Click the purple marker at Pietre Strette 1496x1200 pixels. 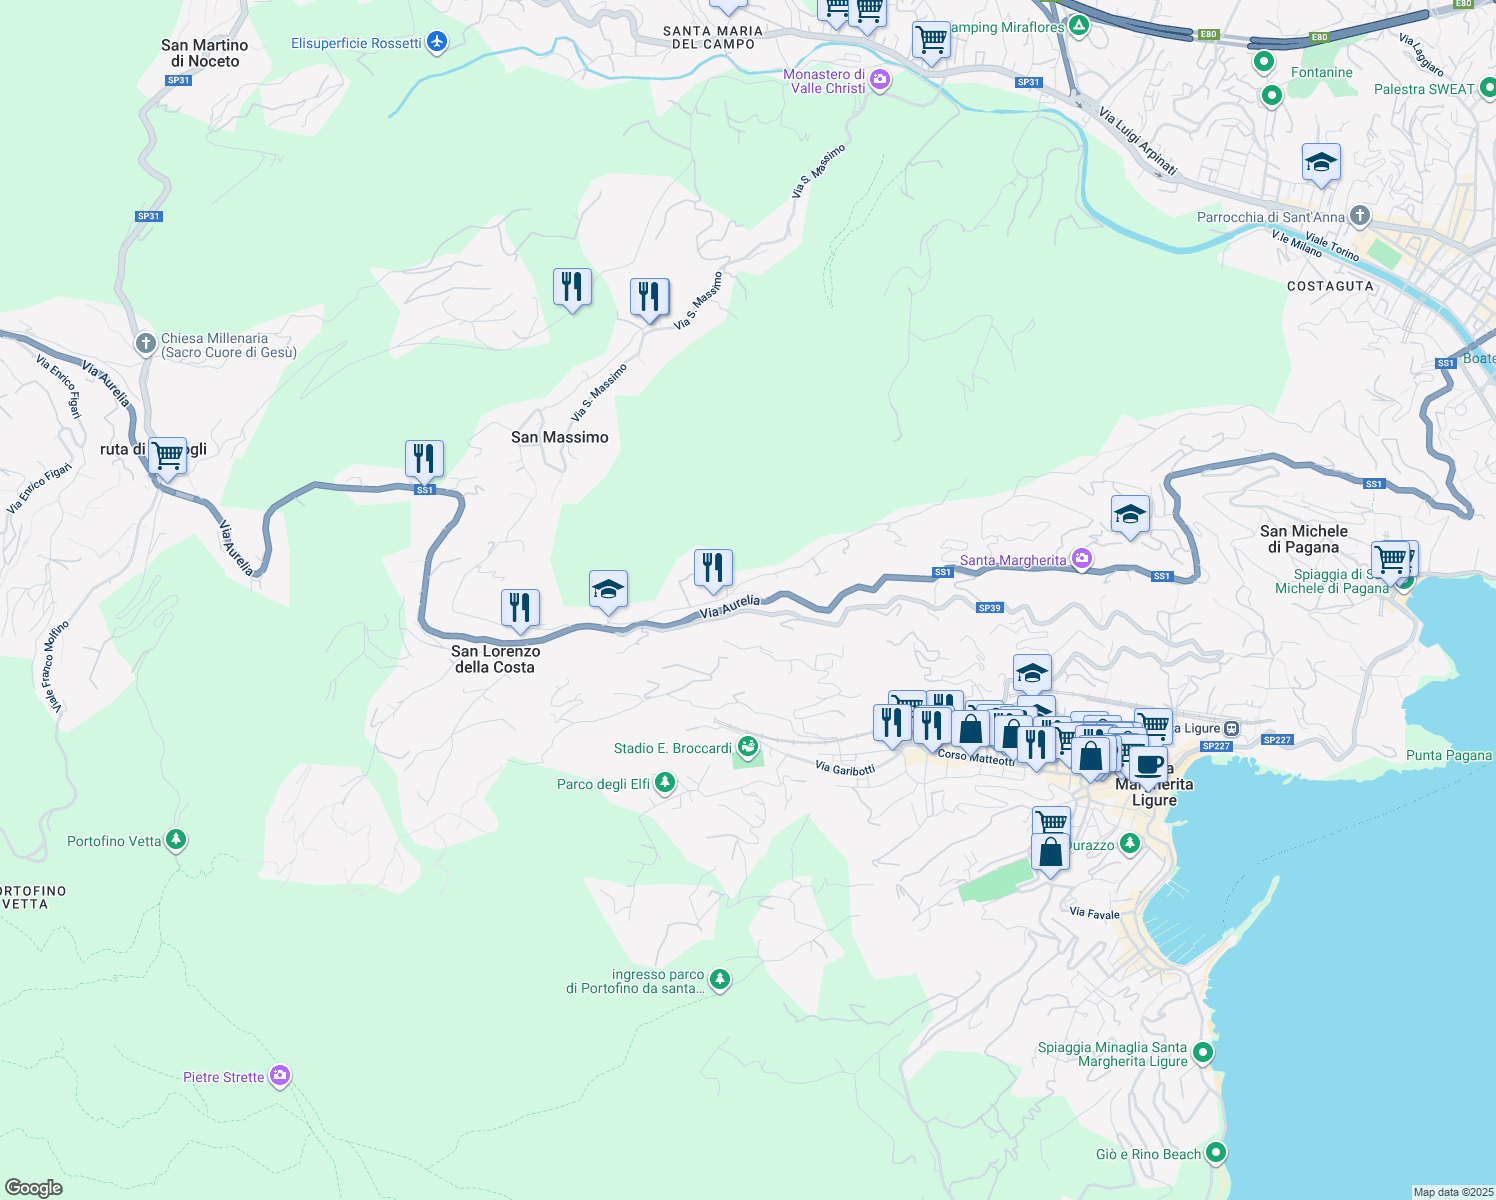pos(279,1076)
